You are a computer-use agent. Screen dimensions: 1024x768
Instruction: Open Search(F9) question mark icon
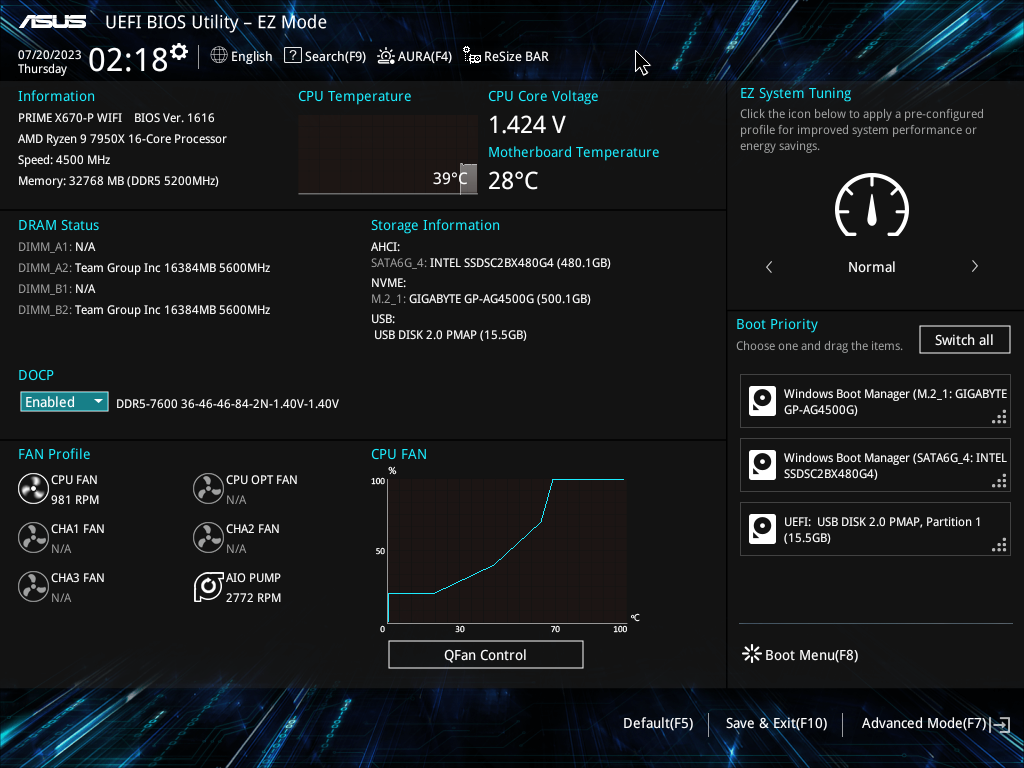[x=293, y=56]
